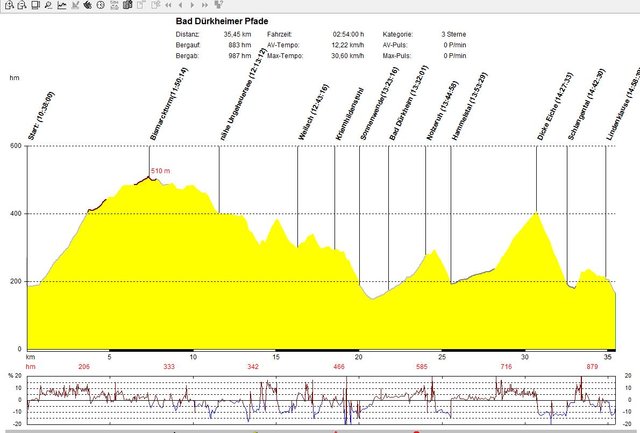This screenshot has width=640, height=433.
Task: Click the cumulative climb value 206
Action: 84,366
